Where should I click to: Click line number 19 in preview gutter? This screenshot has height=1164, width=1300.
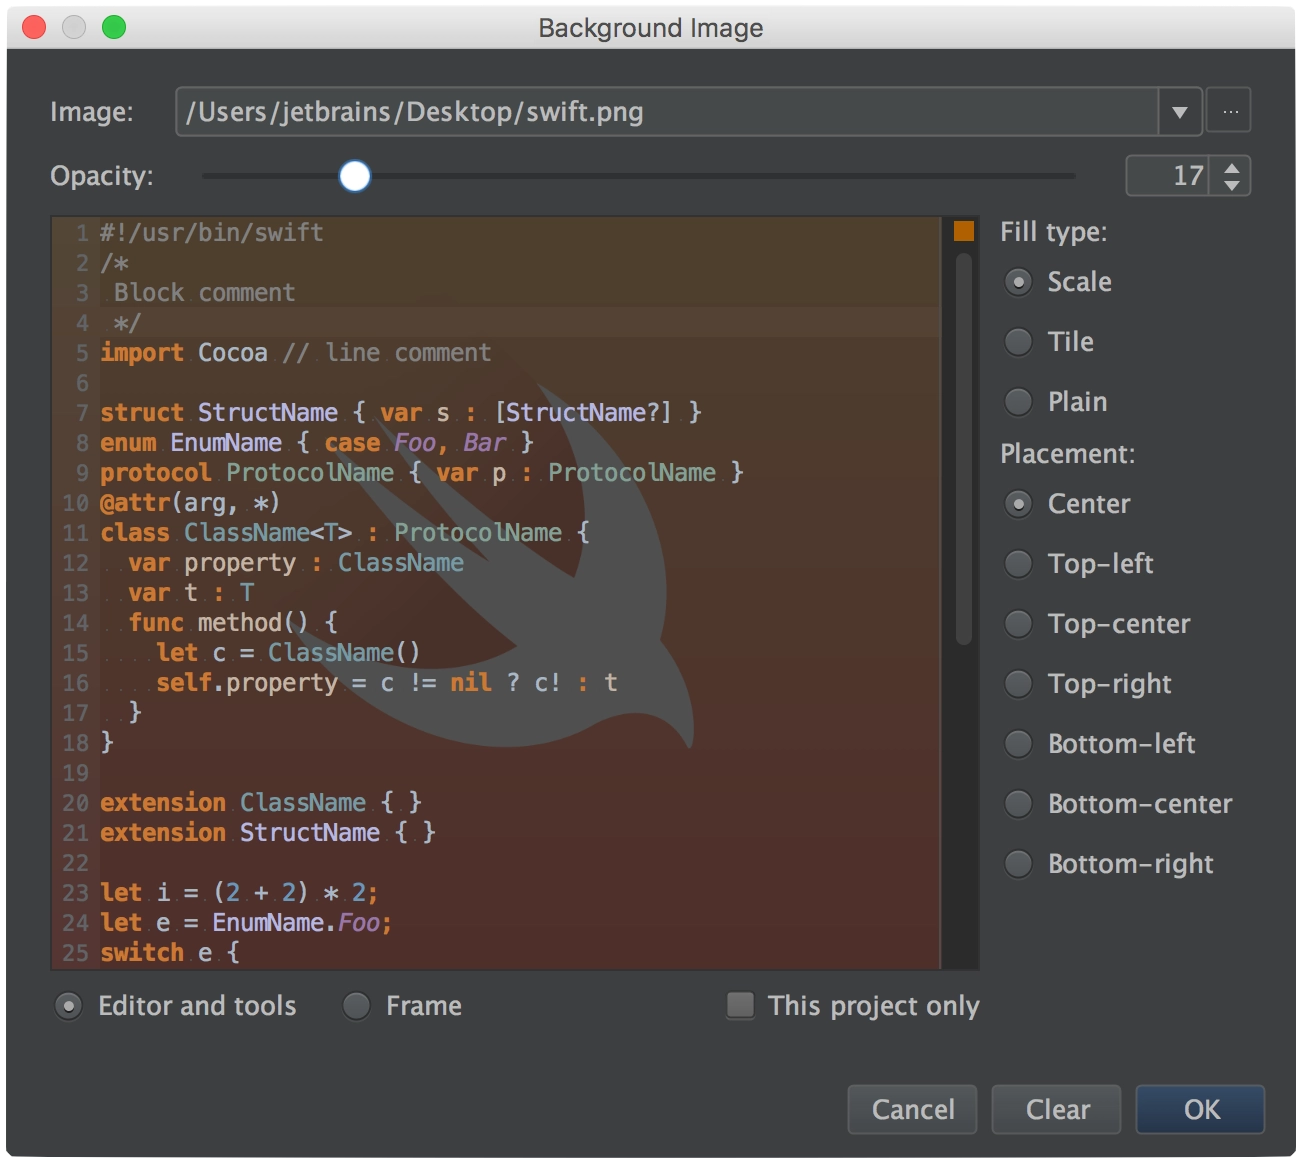(76, 773)
